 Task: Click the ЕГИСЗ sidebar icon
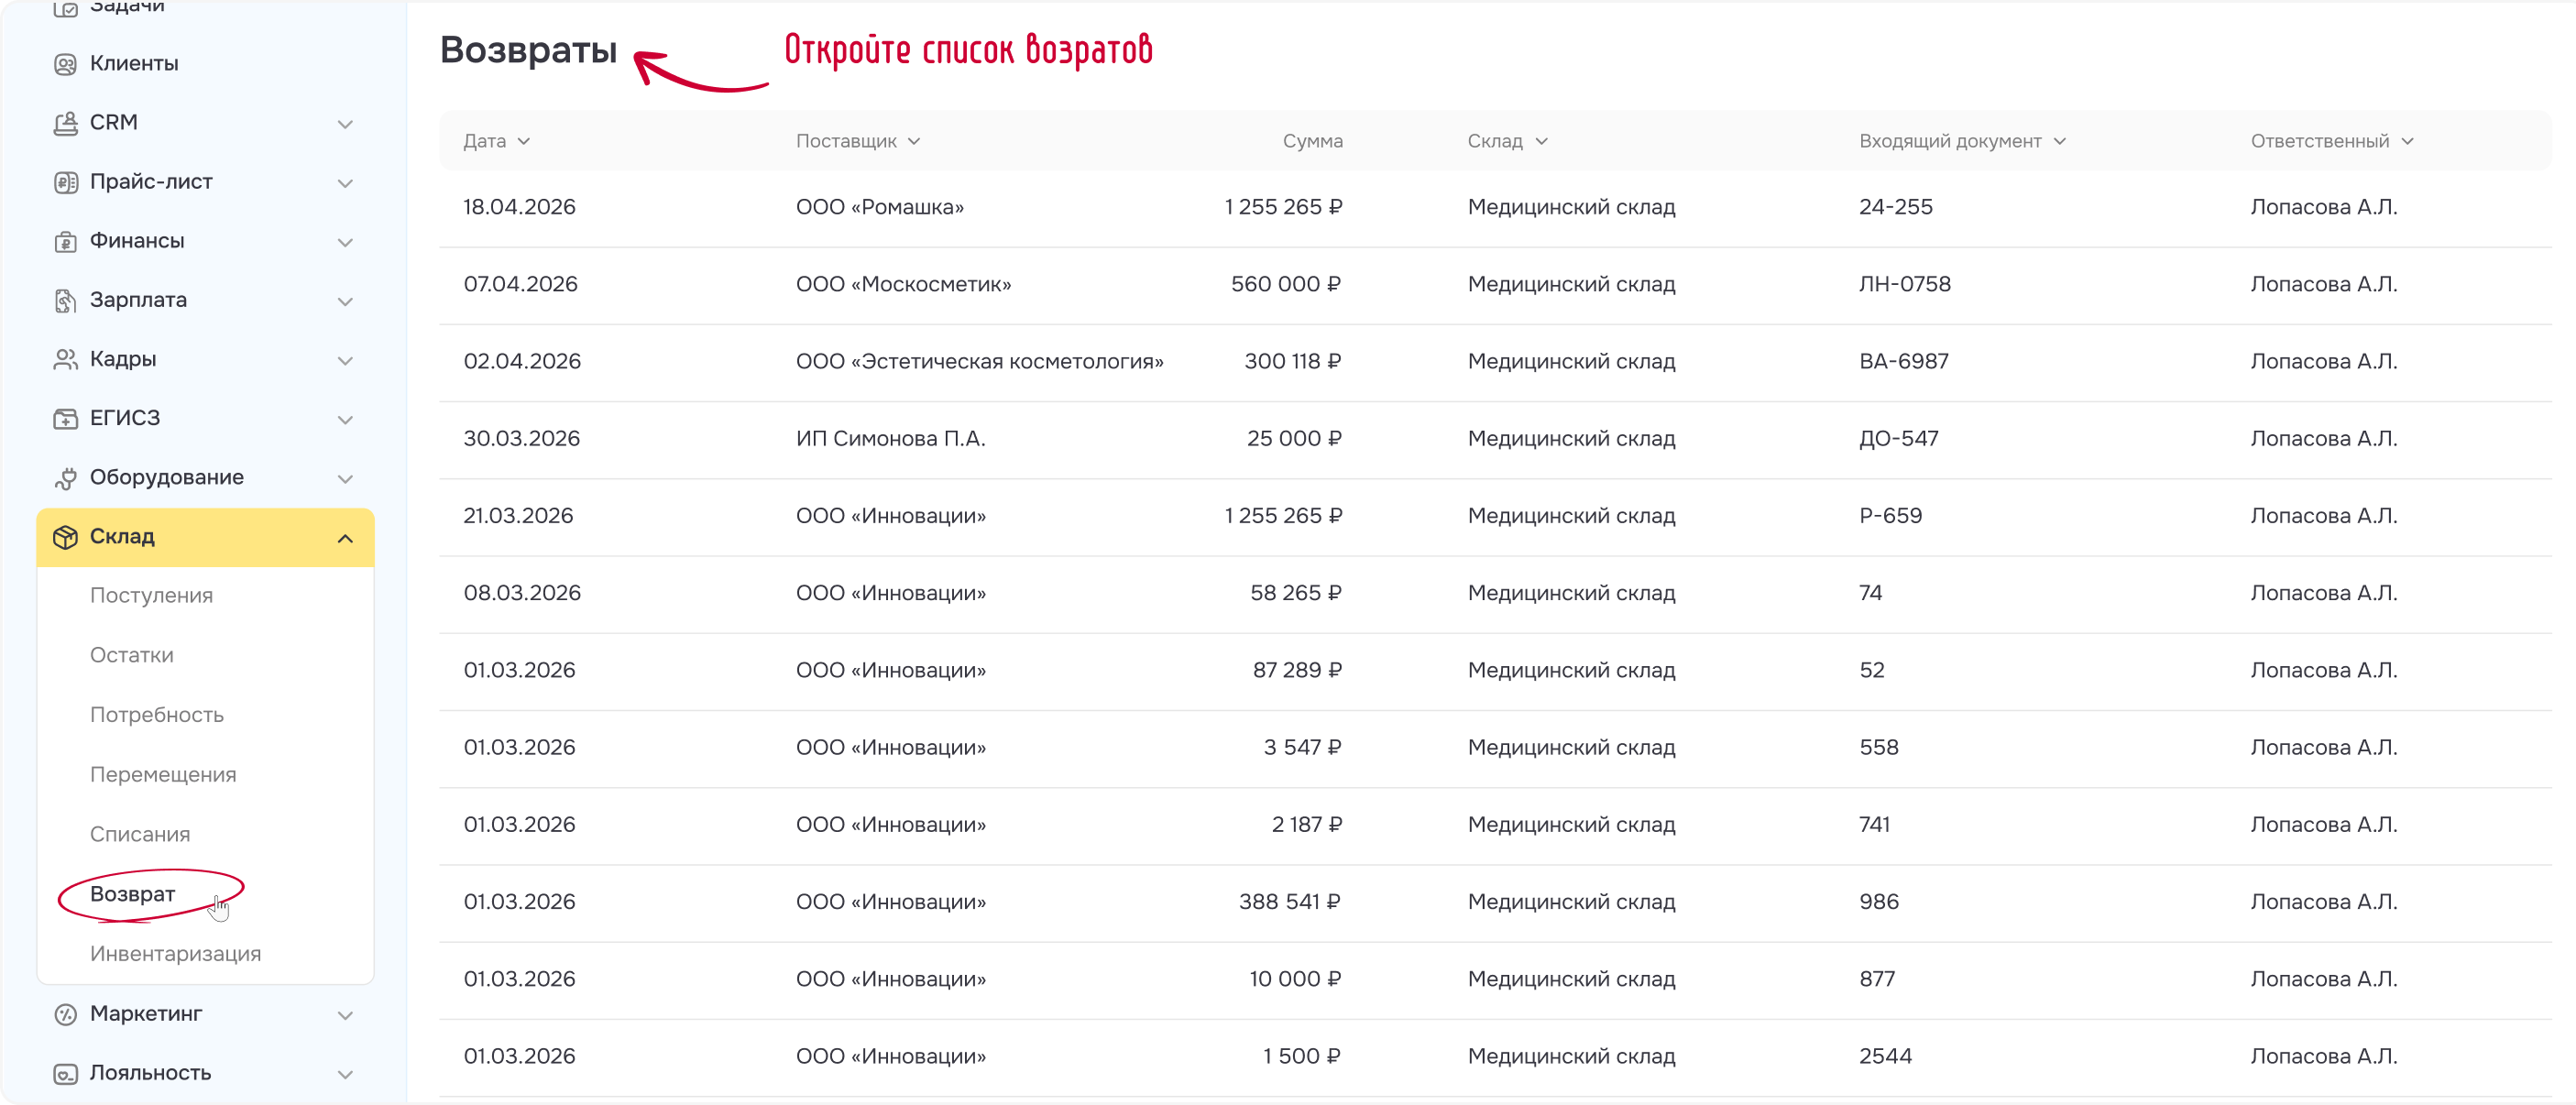tap(65, 418)
